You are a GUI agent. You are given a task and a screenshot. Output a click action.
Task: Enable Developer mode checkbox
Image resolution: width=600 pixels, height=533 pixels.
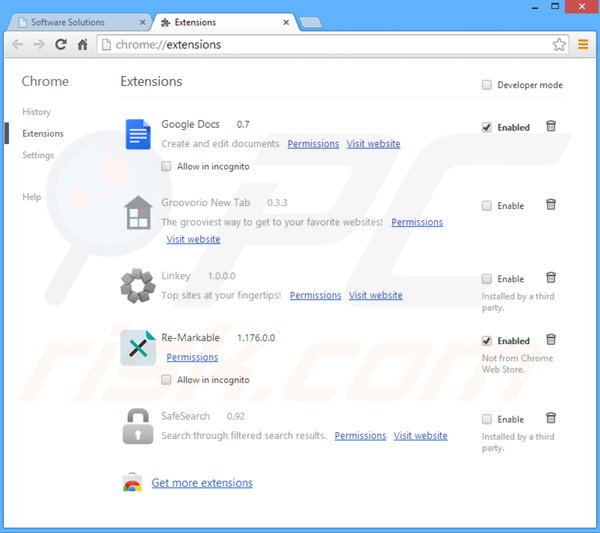pos(487,85)
